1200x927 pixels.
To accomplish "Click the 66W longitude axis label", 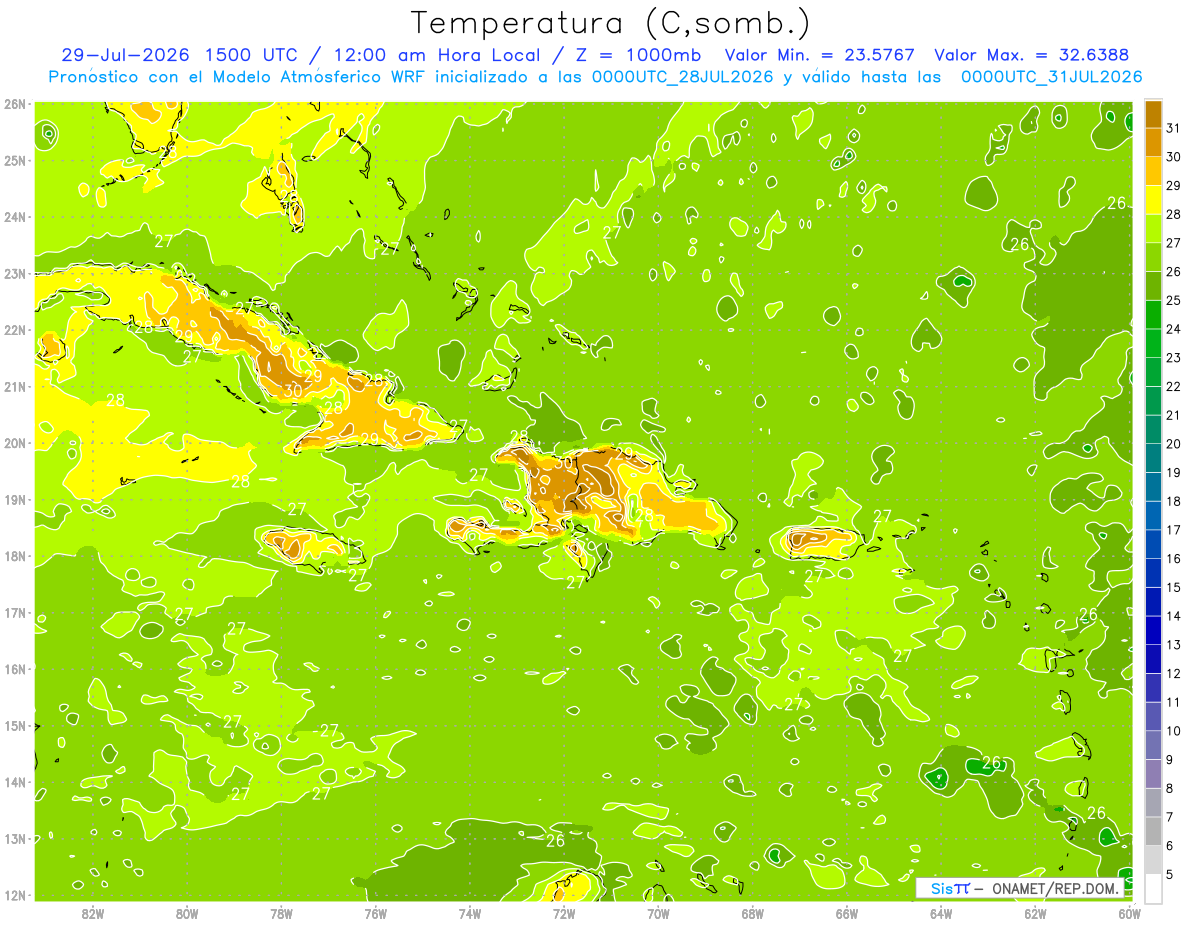I will coord(847,912).
